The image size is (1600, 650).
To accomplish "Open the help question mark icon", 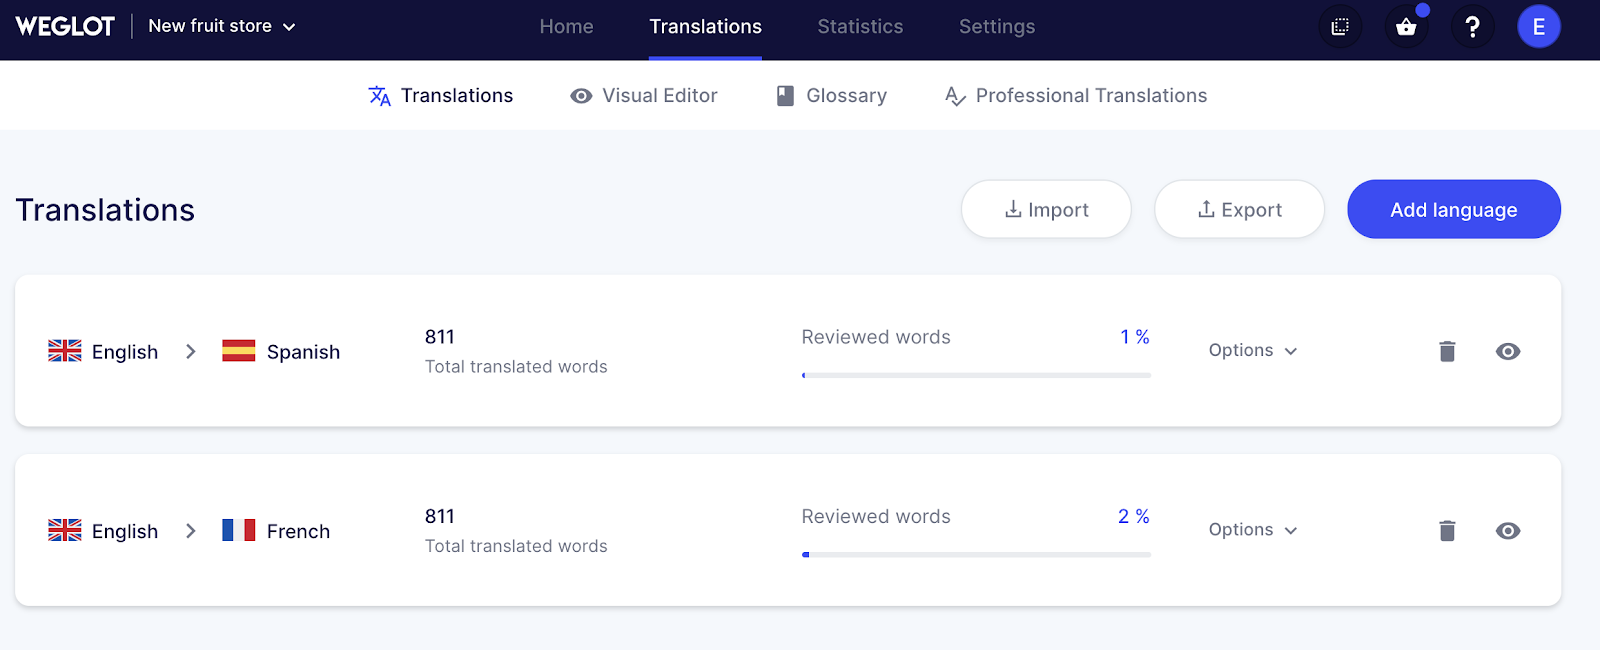I will pyautogui.click(x=1472, y=27).
